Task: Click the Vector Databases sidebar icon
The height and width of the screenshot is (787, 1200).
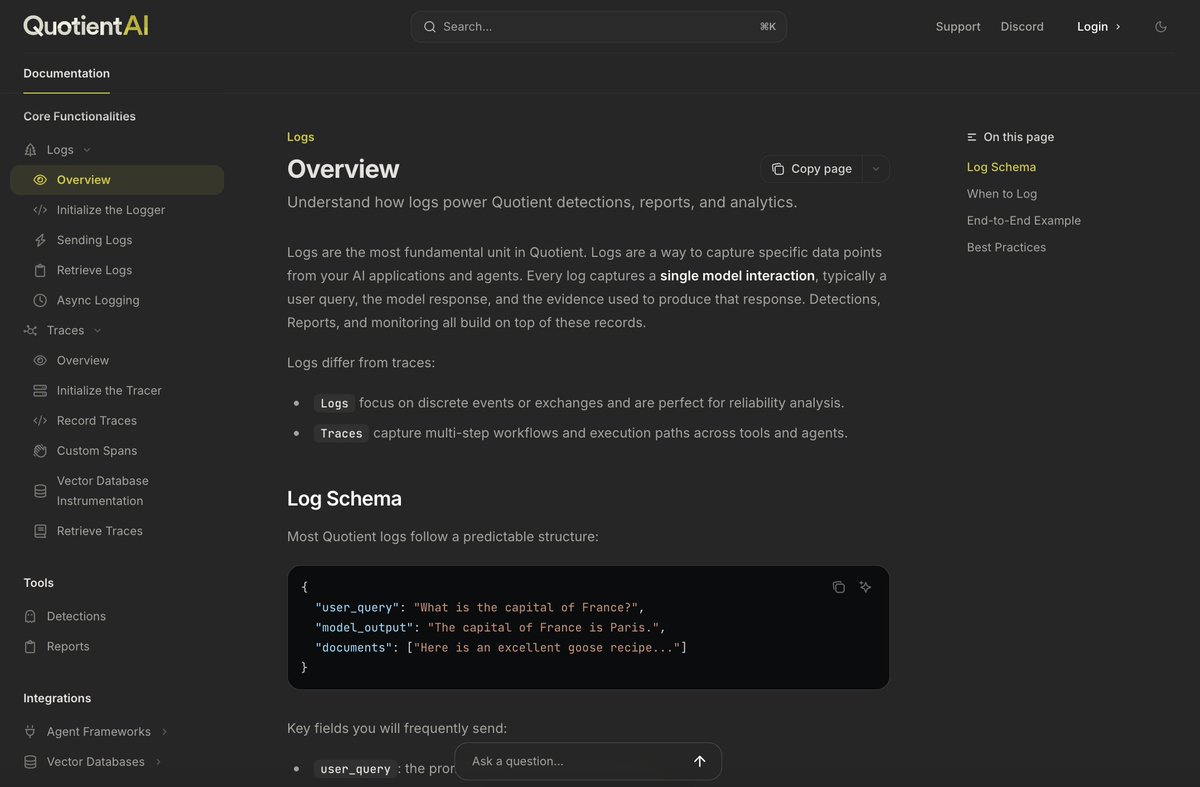Action: pos(30,761)
